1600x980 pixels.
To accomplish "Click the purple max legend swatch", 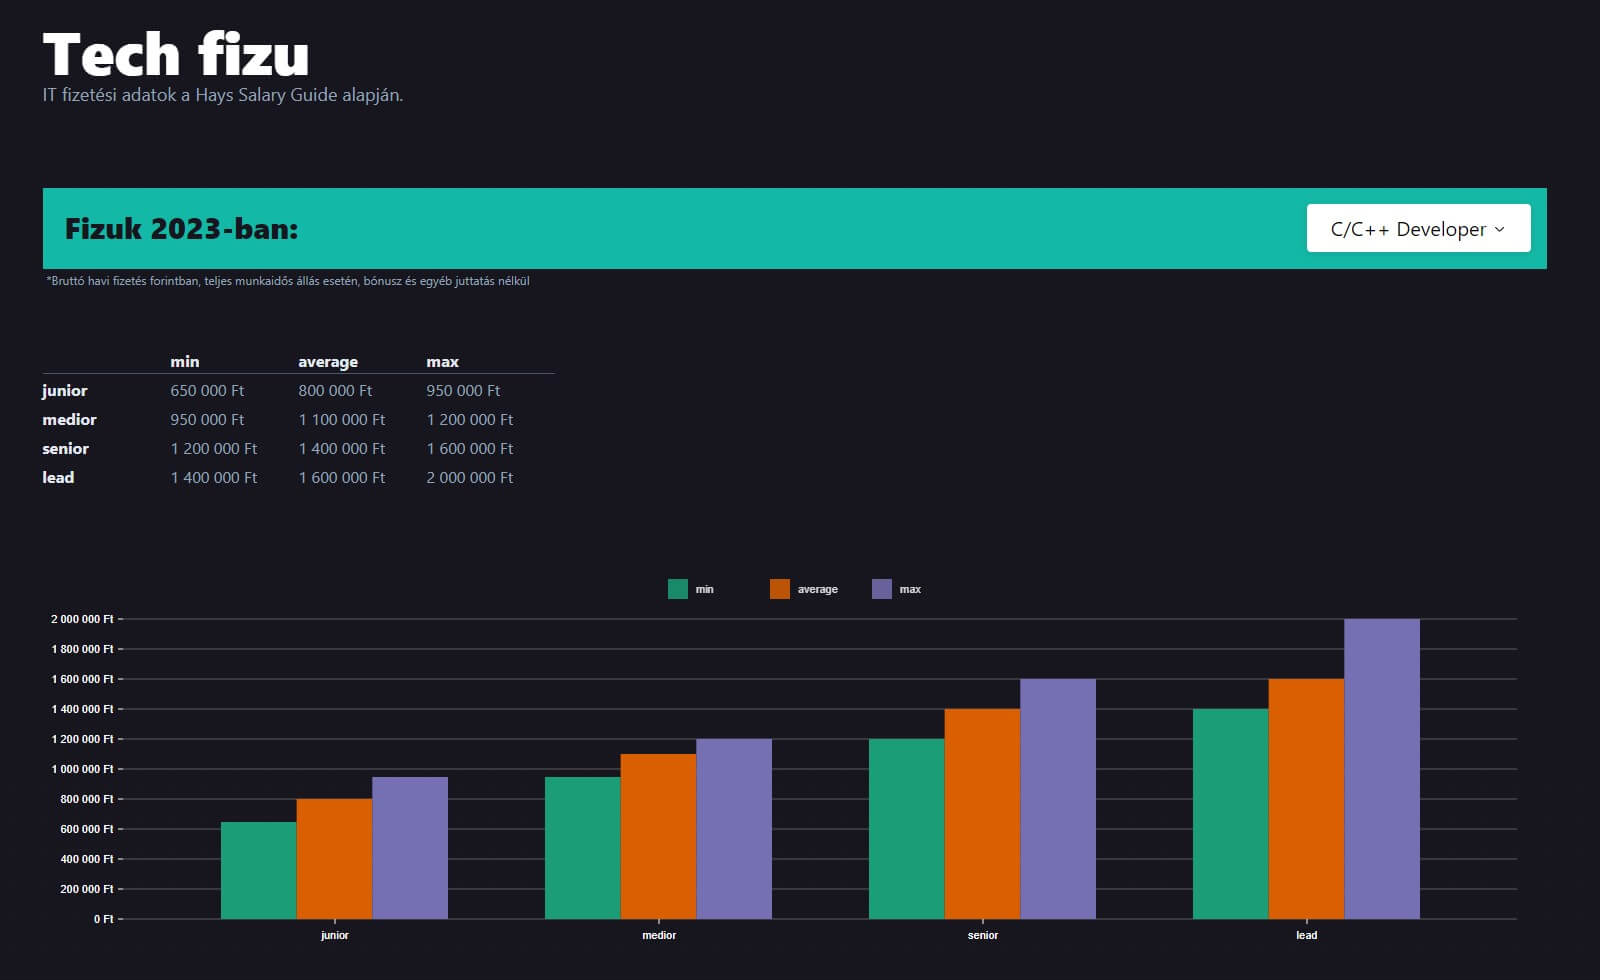I will click(881, 589).
